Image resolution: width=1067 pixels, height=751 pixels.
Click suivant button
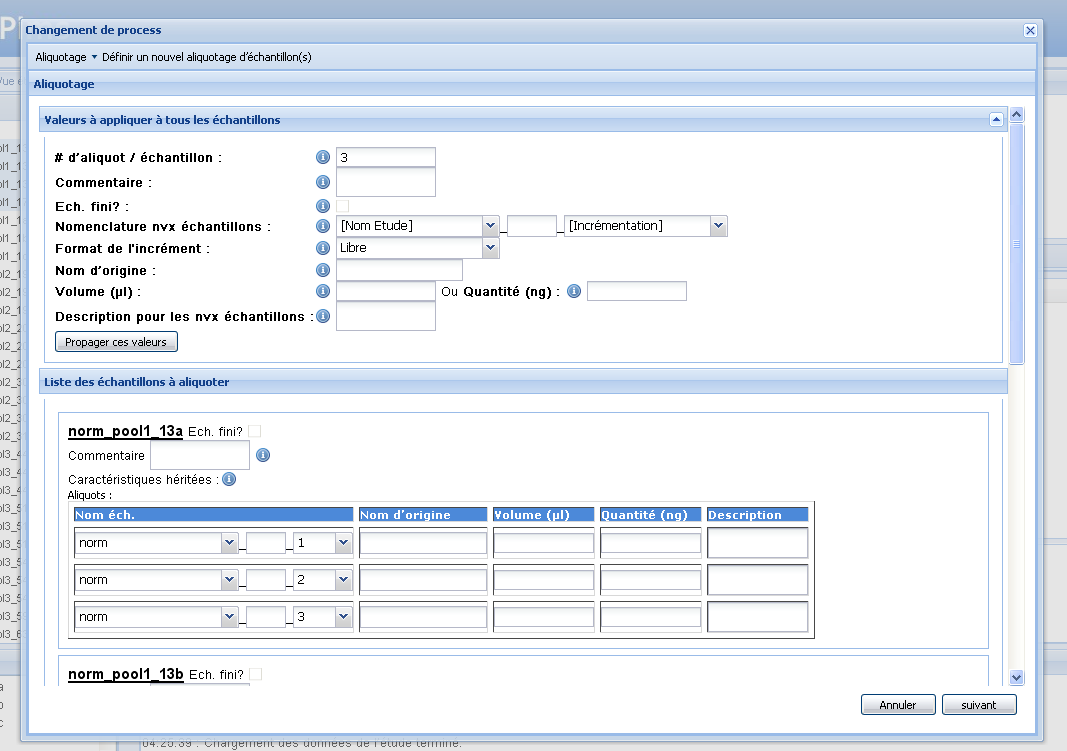[x=979, y=705]
